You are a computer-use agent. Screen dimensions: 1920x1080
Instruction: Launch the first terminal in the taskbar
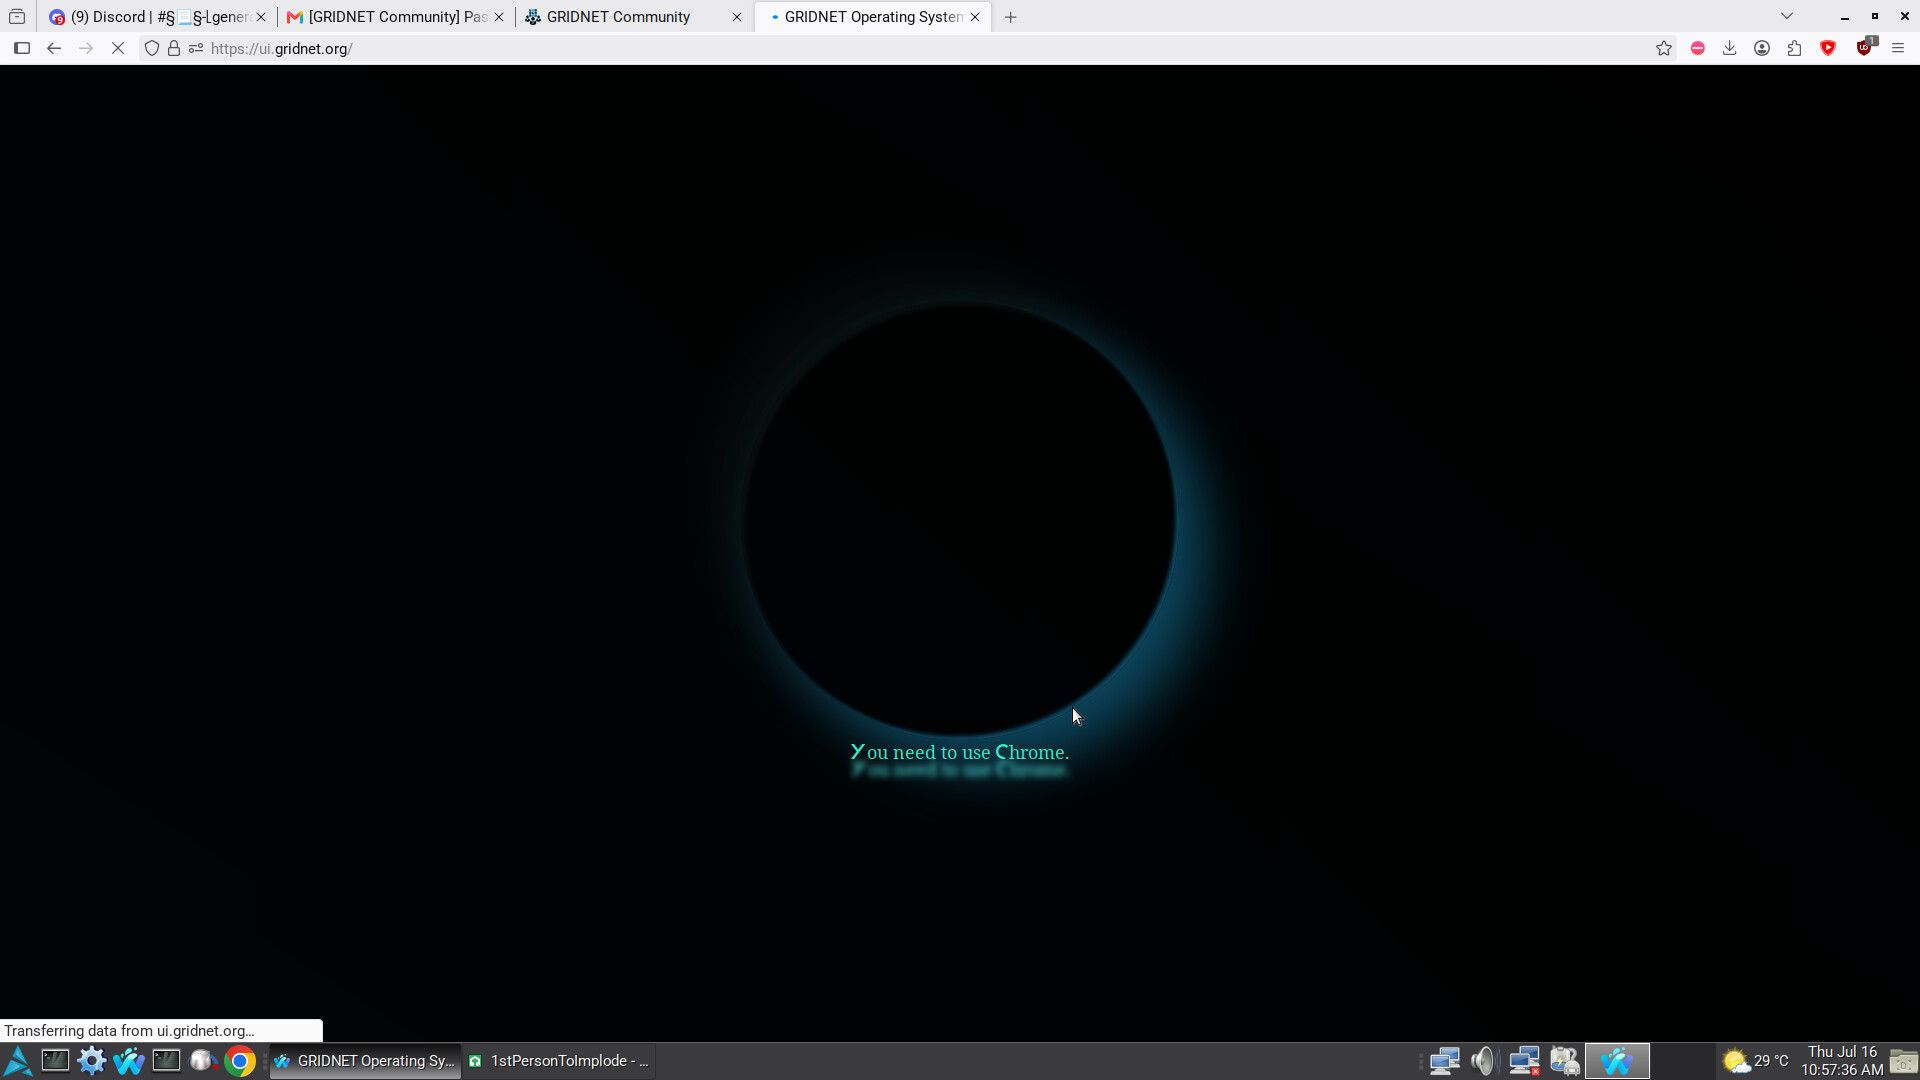point(55,1060)
